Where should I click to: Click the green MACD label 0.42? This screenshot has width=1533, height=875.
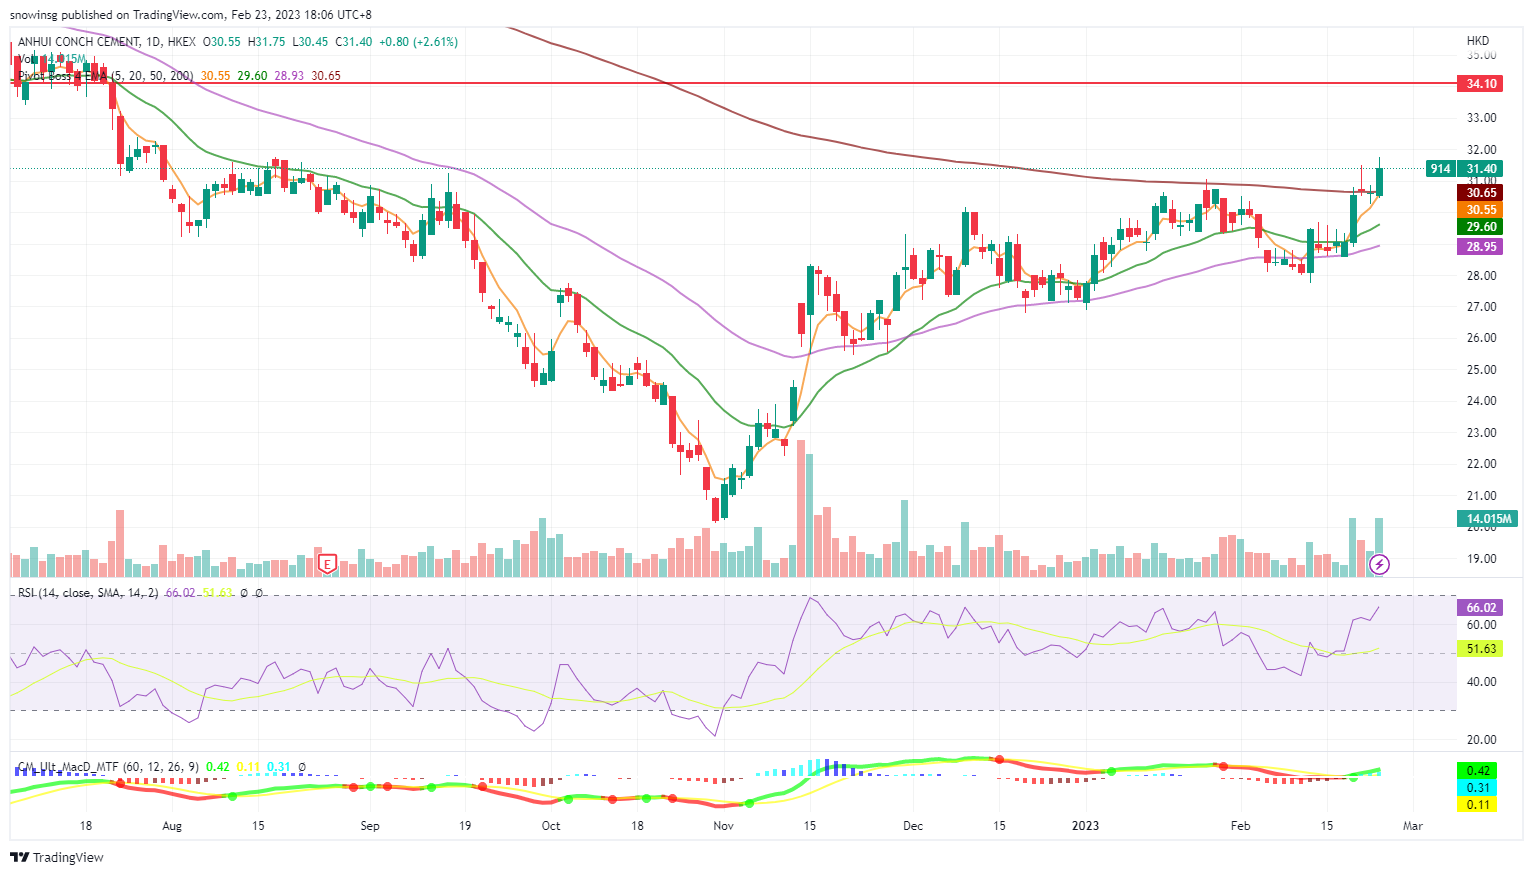1478,771
